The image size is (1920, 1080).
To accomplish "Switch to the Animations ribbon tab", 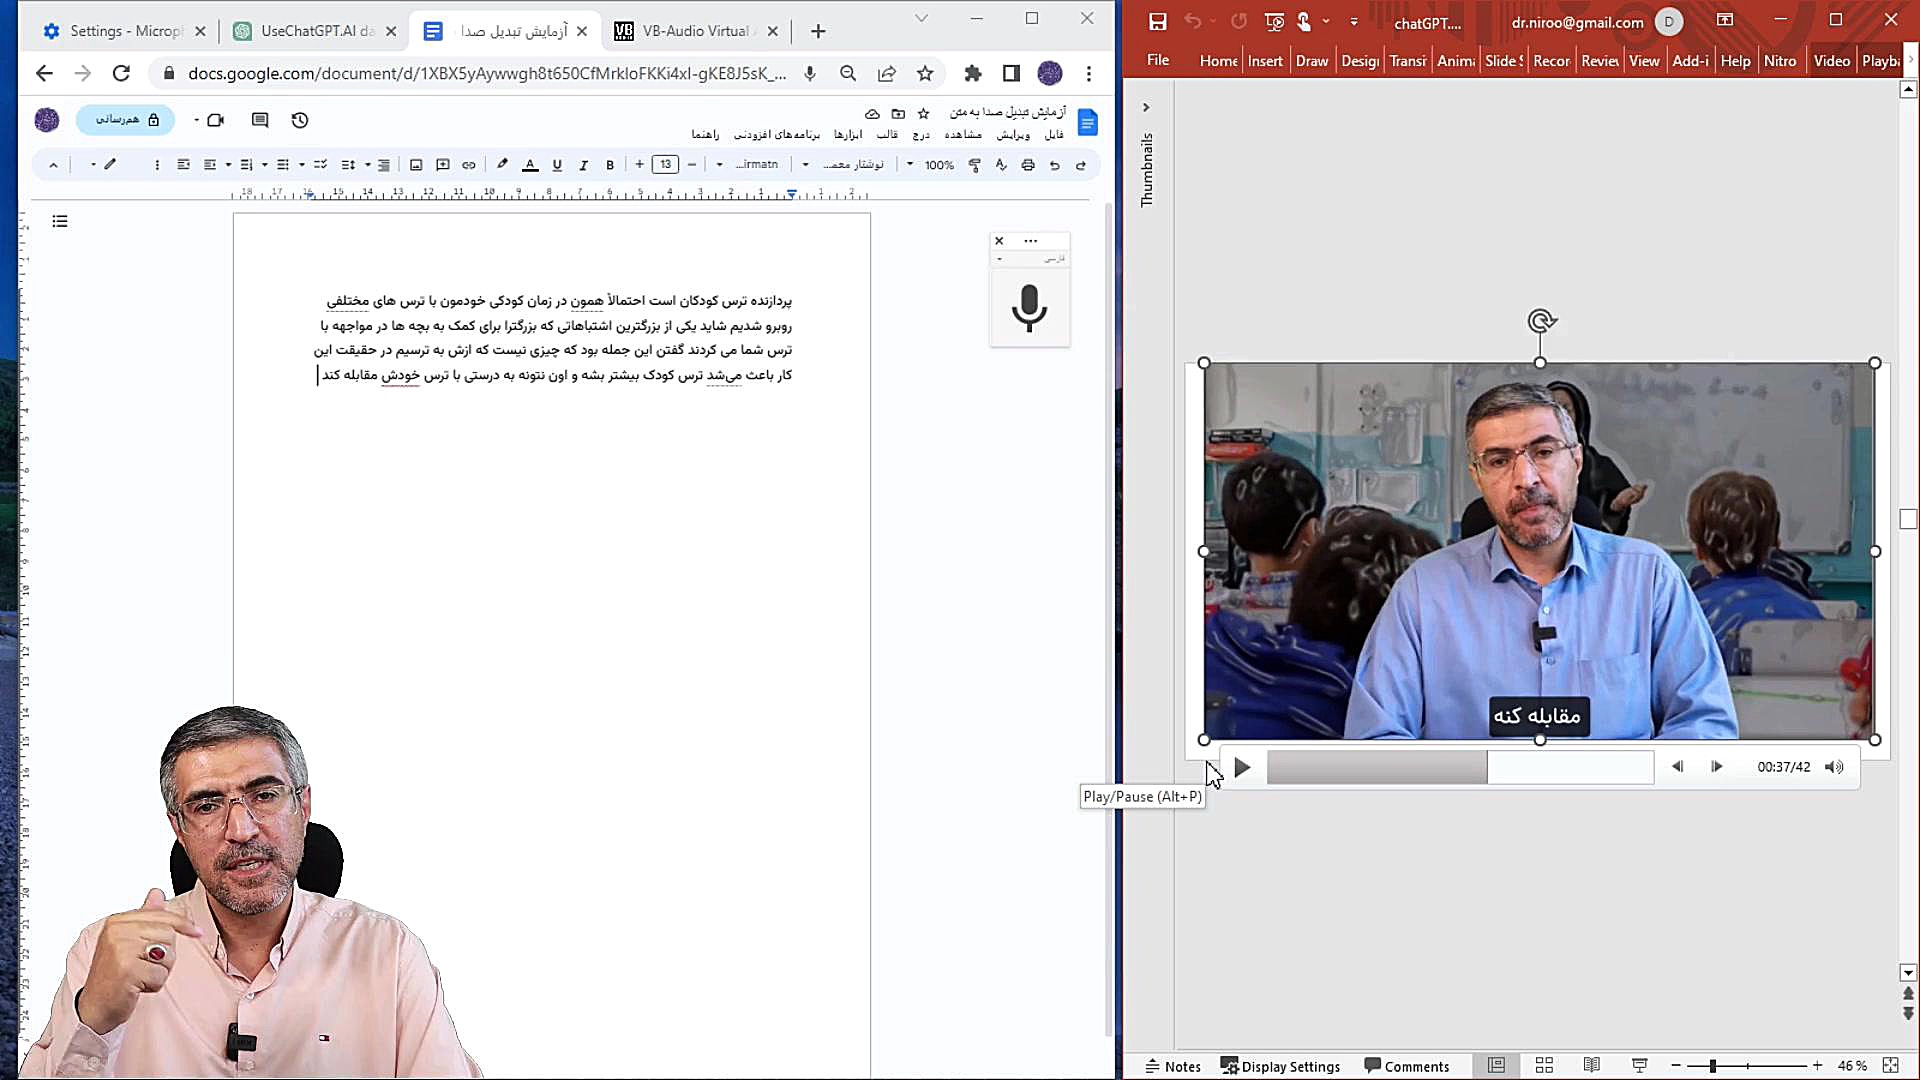I will [x=1455, y=60].
